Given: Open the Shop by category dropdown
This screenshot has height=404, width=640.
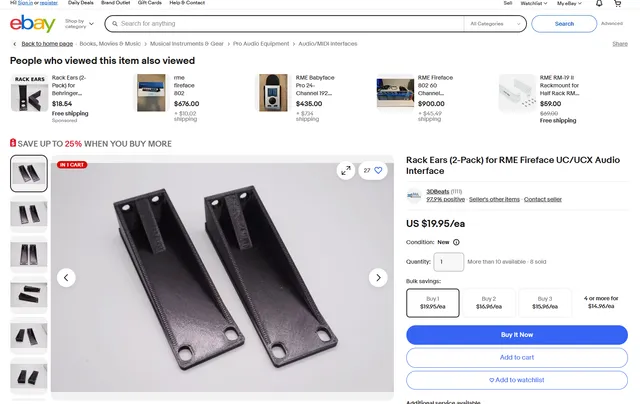Looking at the screenshot, I should [77, 23].
